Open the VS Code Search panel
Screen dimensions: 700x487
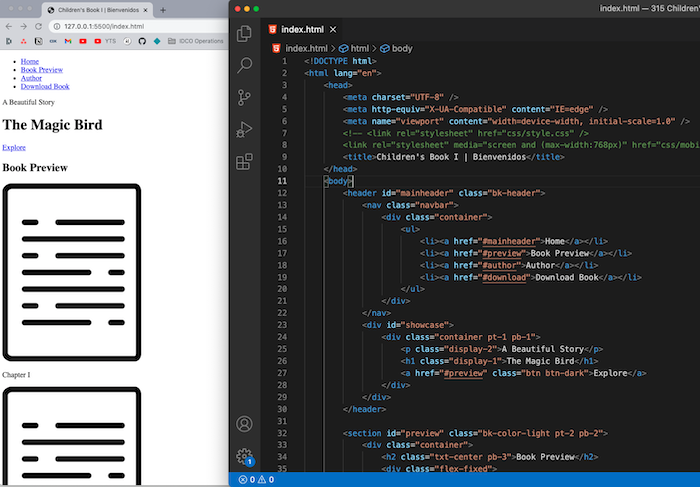pos(244,65)
